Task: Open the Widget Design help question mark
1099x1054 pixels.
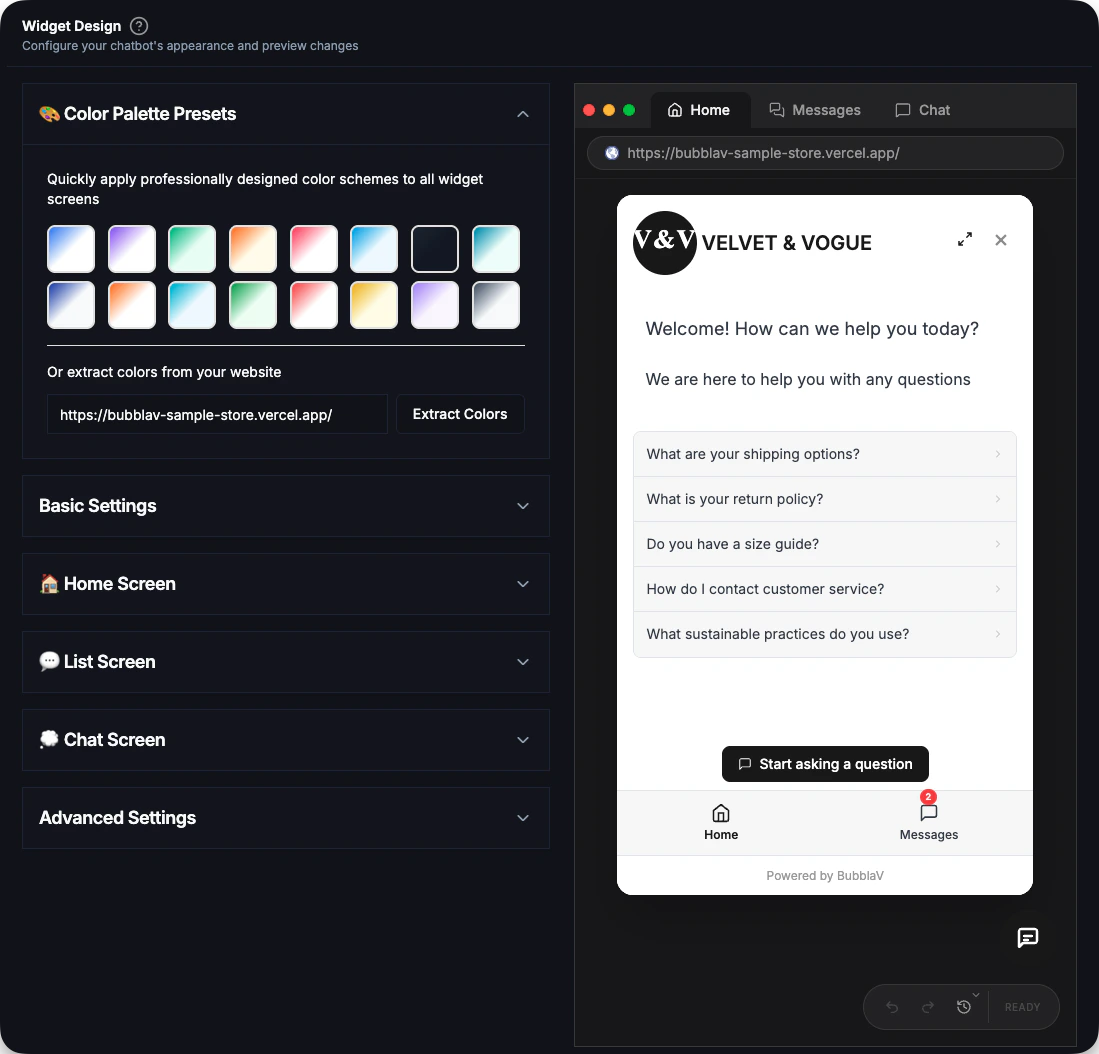Action: point(139,26)
